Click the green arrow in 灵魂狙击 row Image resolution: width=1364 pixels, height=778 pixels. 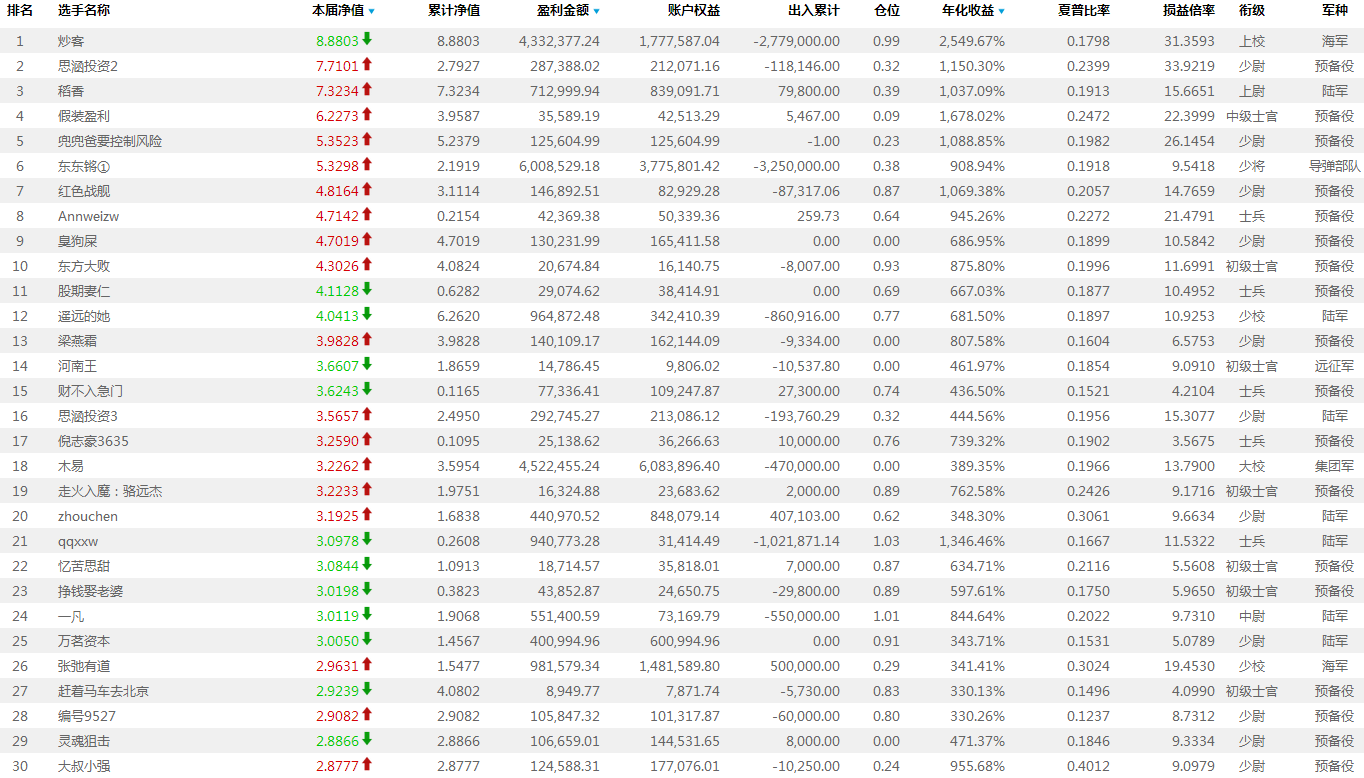click(x=367, y=739)
